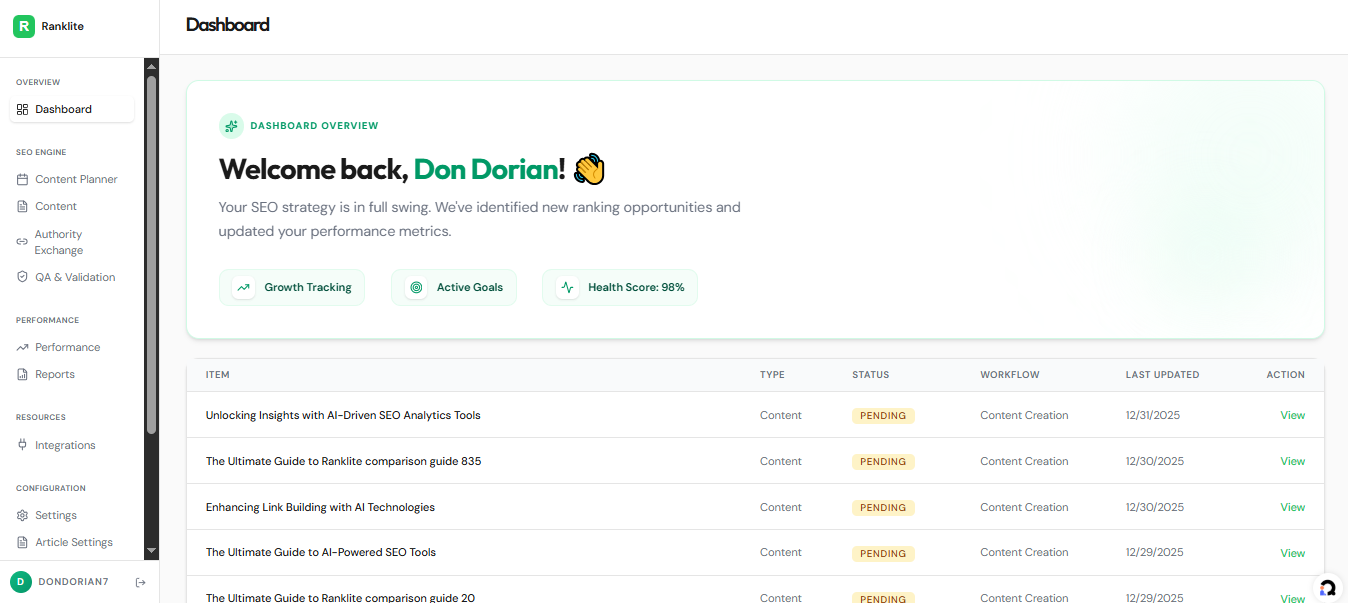The height and width of the screenshot is (603, 1348).
Task: Open Performance from the sidebar
Action: (69, 347)
